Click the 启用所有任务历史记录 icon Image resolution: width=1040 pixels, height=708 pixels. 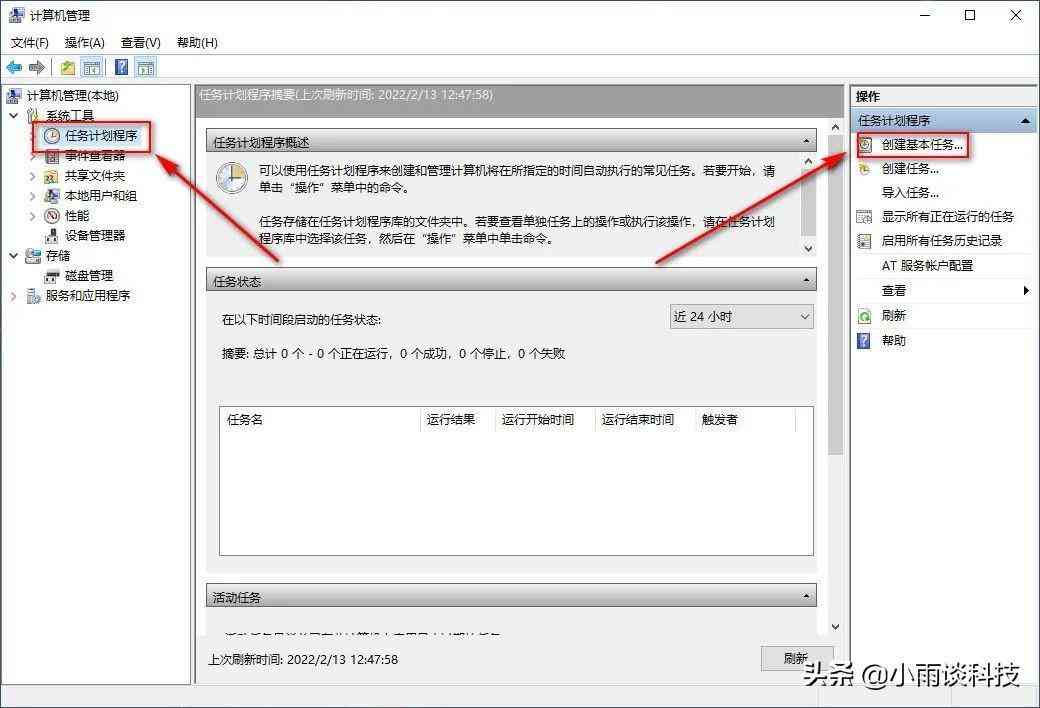[864, 240]
